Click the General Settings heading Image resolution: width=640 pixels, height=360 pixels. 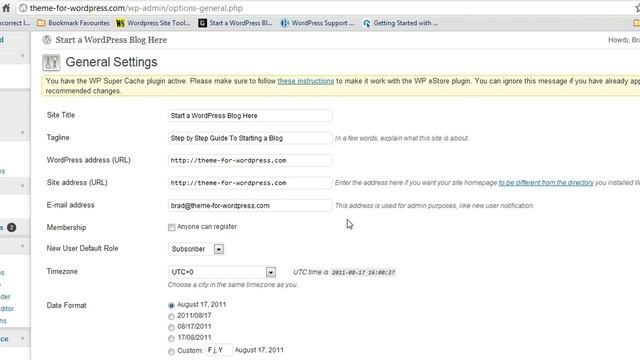point(111,62)
